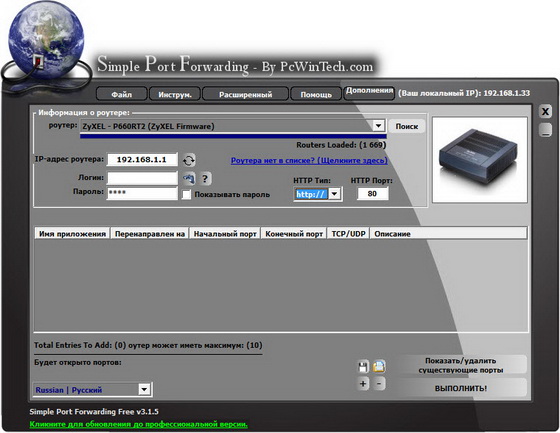Add a port entry with plus button
Image resolution: width=560 pixels, height=433 pixels.
pyautogui.click(x=363, y=384)
